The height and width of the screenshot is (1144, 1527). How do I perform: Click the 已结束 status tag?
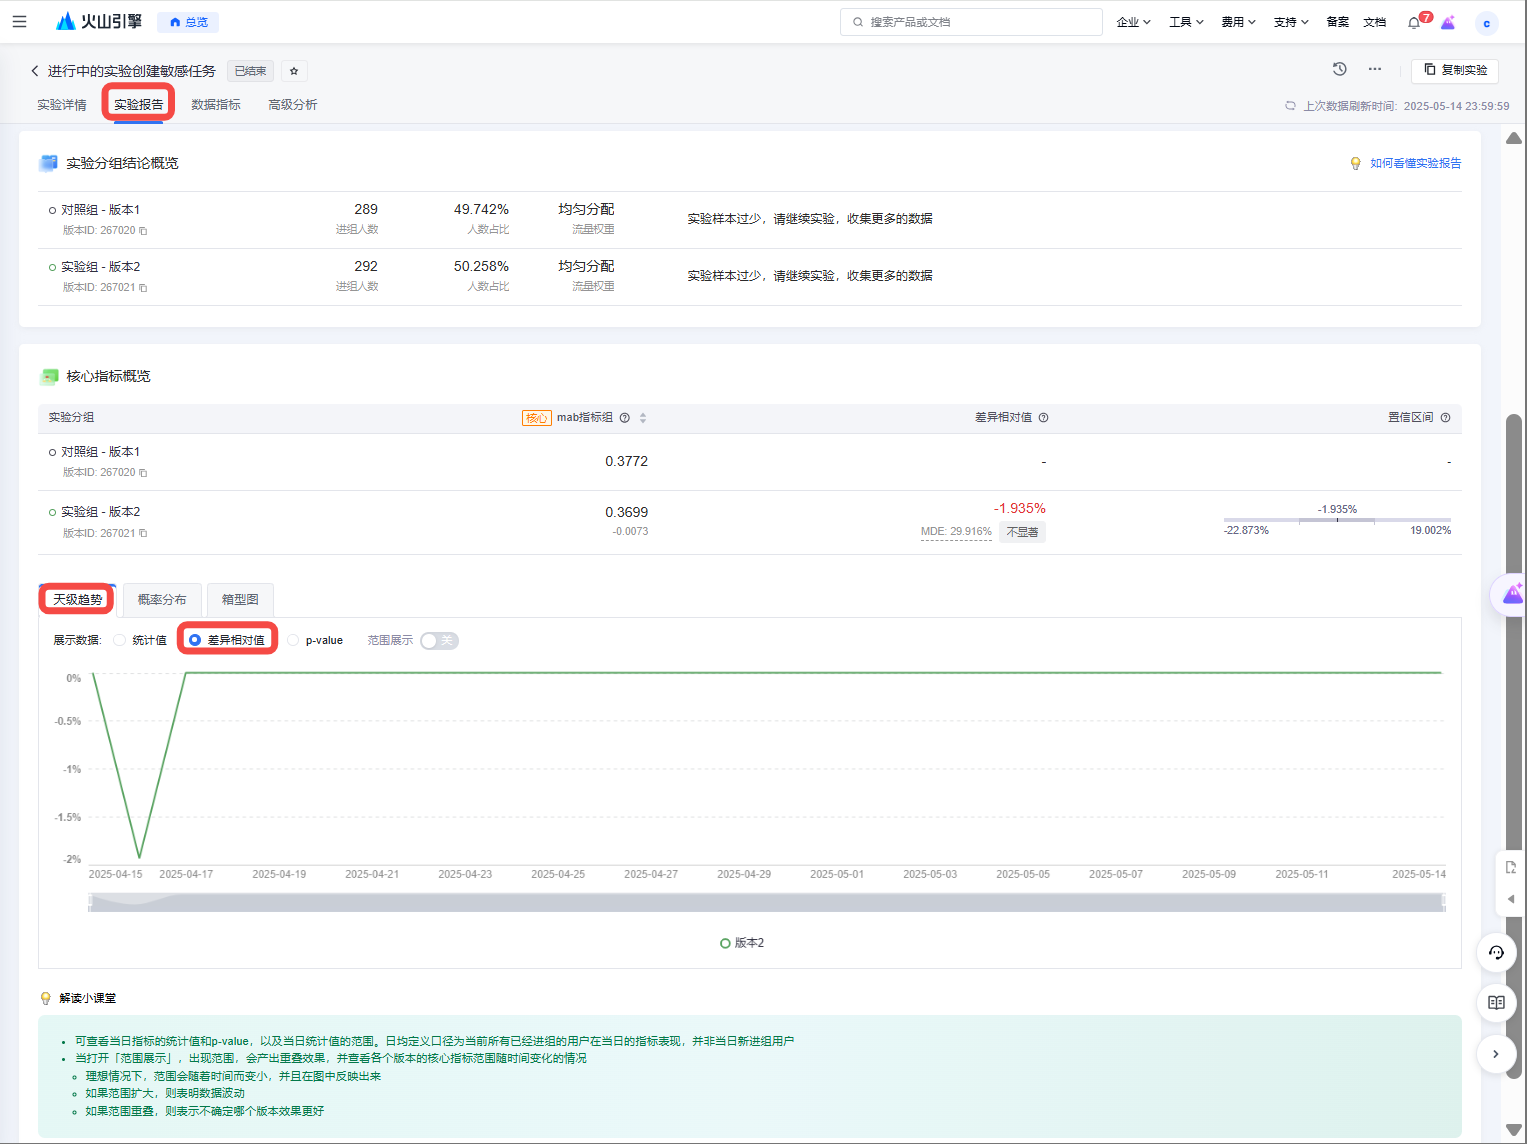click(x=250, y=71)
